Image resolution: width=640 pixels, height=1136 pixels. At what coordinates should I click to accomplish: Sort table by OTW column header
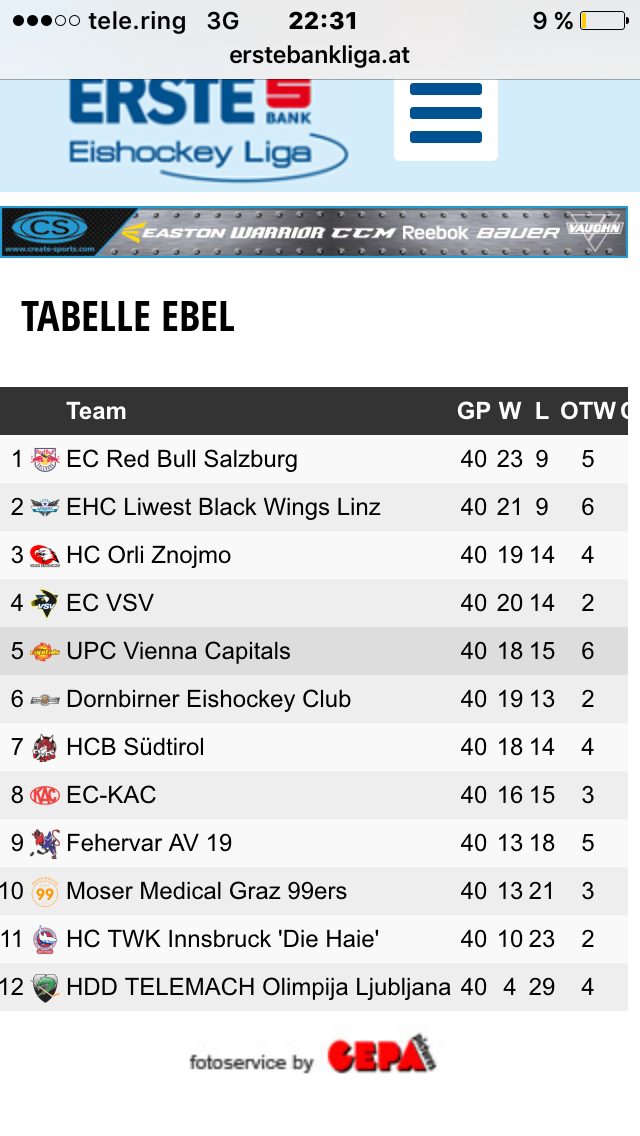click(x=587, y=411)
